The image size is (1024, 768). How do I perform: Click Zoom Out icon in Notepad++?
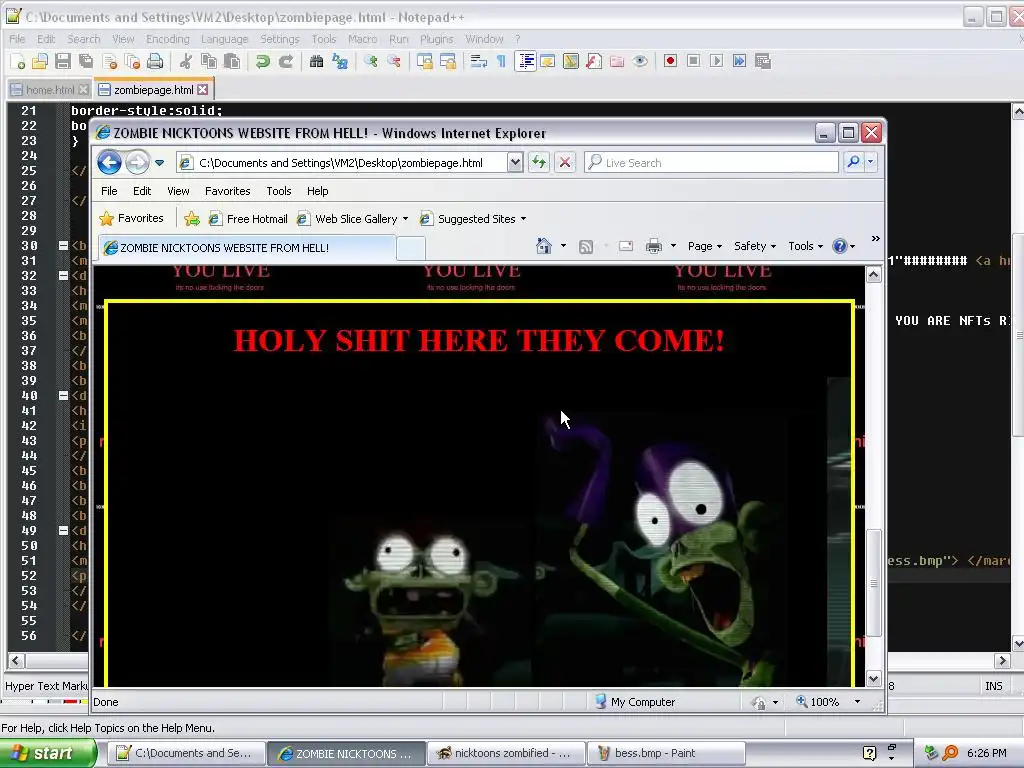point(394,61)
